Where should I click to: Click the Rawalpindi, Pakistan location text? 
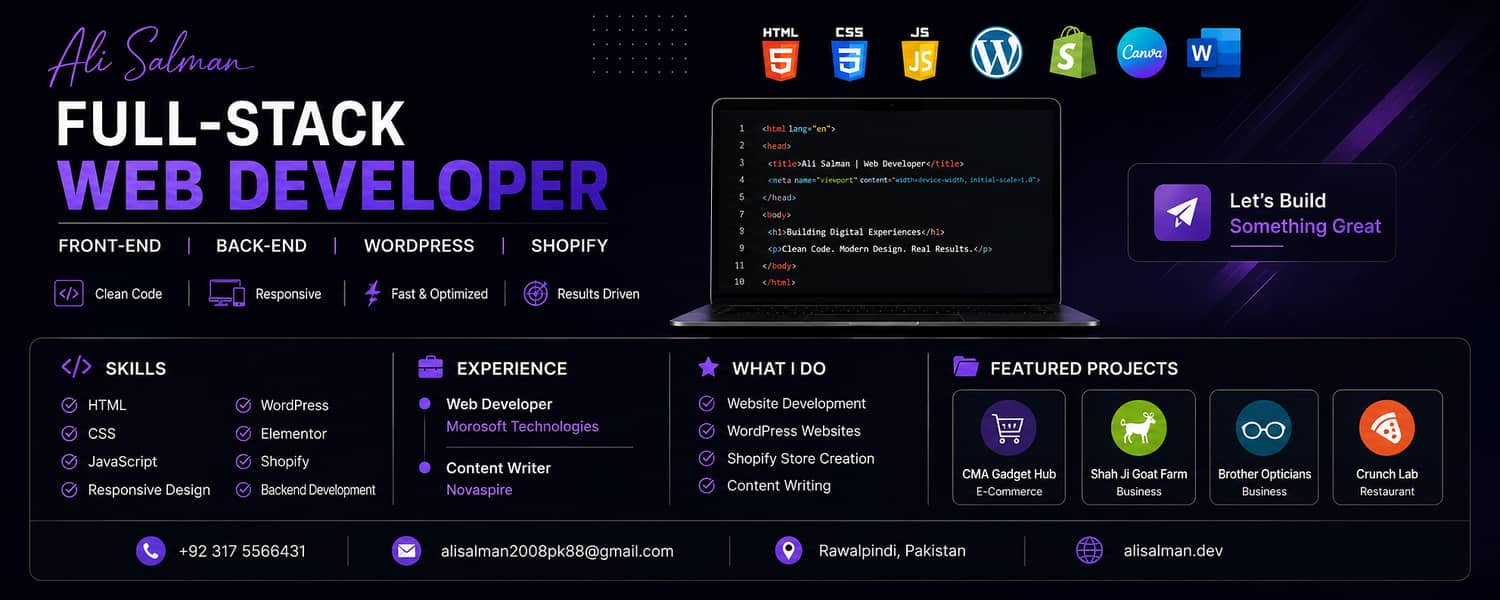[x=892, y=551]
